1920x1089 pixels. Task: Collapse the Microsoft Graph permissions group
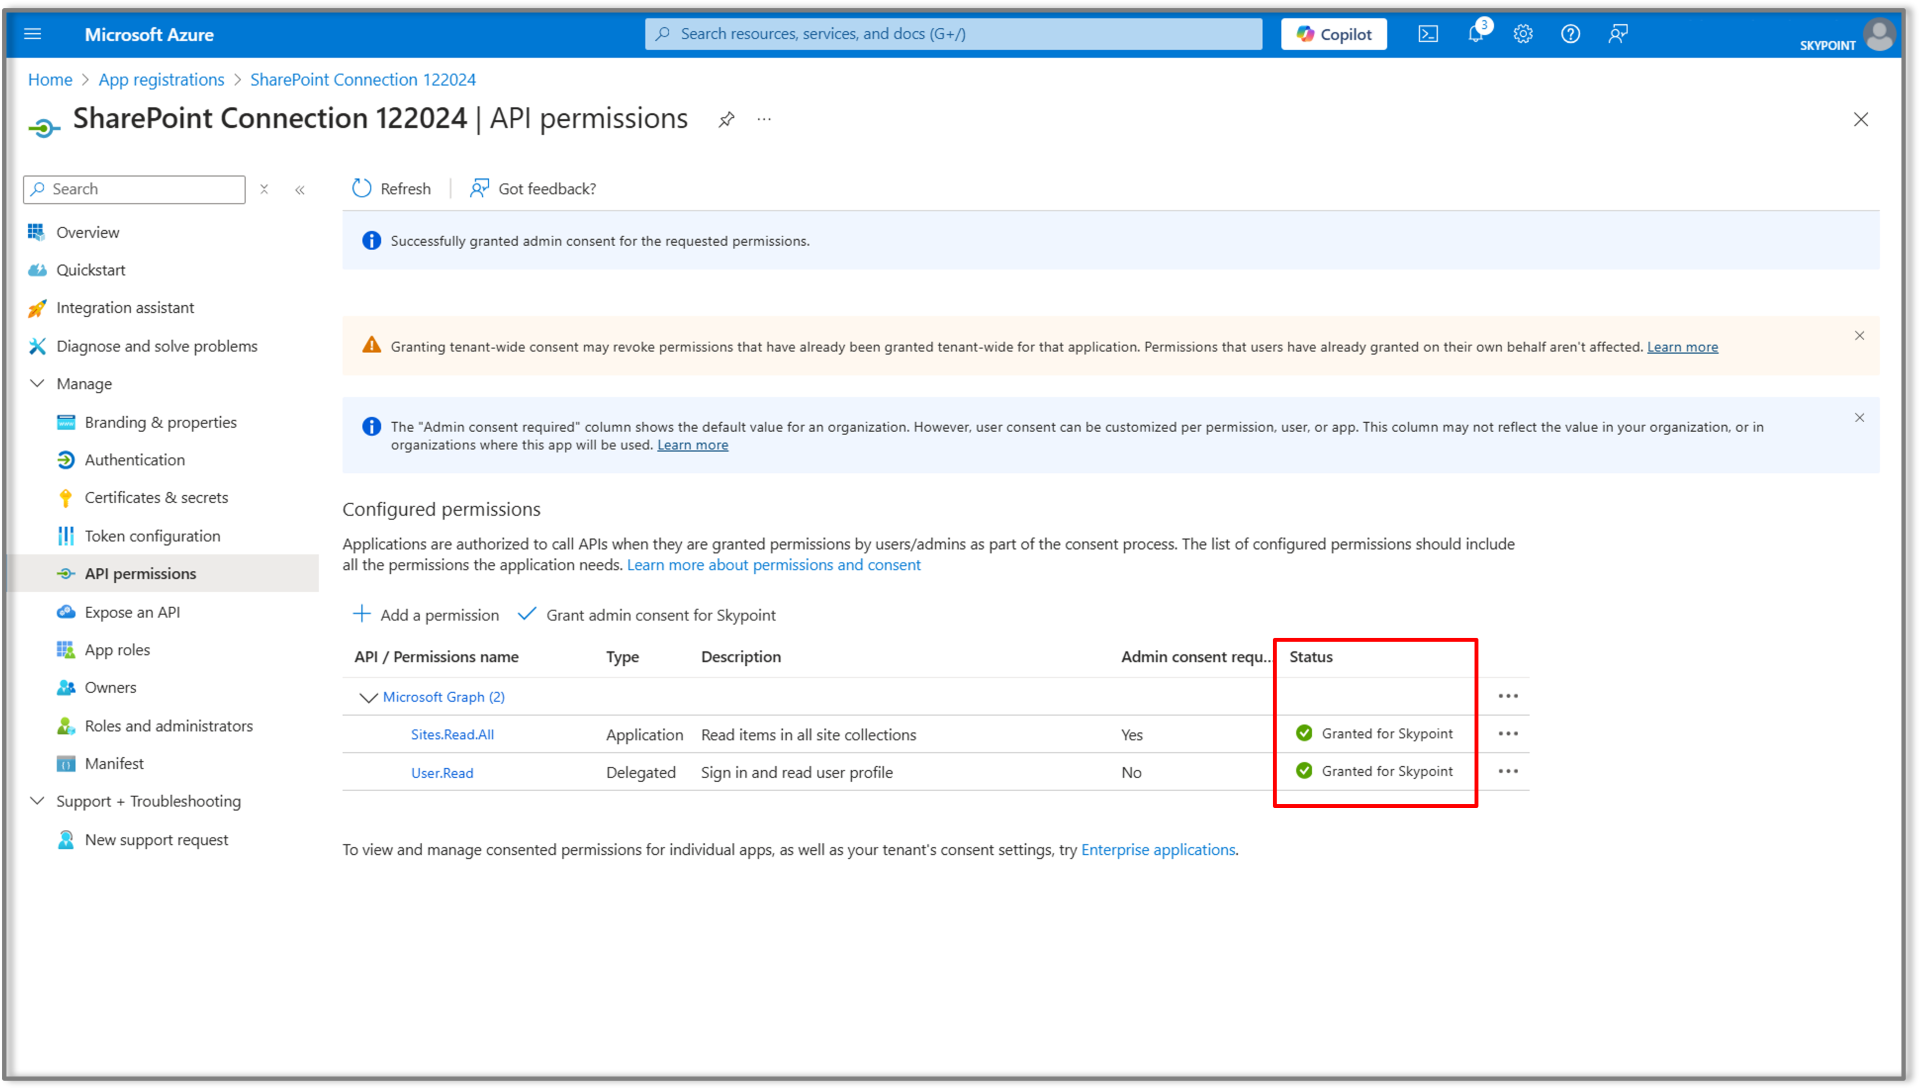click(x=367, y=697)
